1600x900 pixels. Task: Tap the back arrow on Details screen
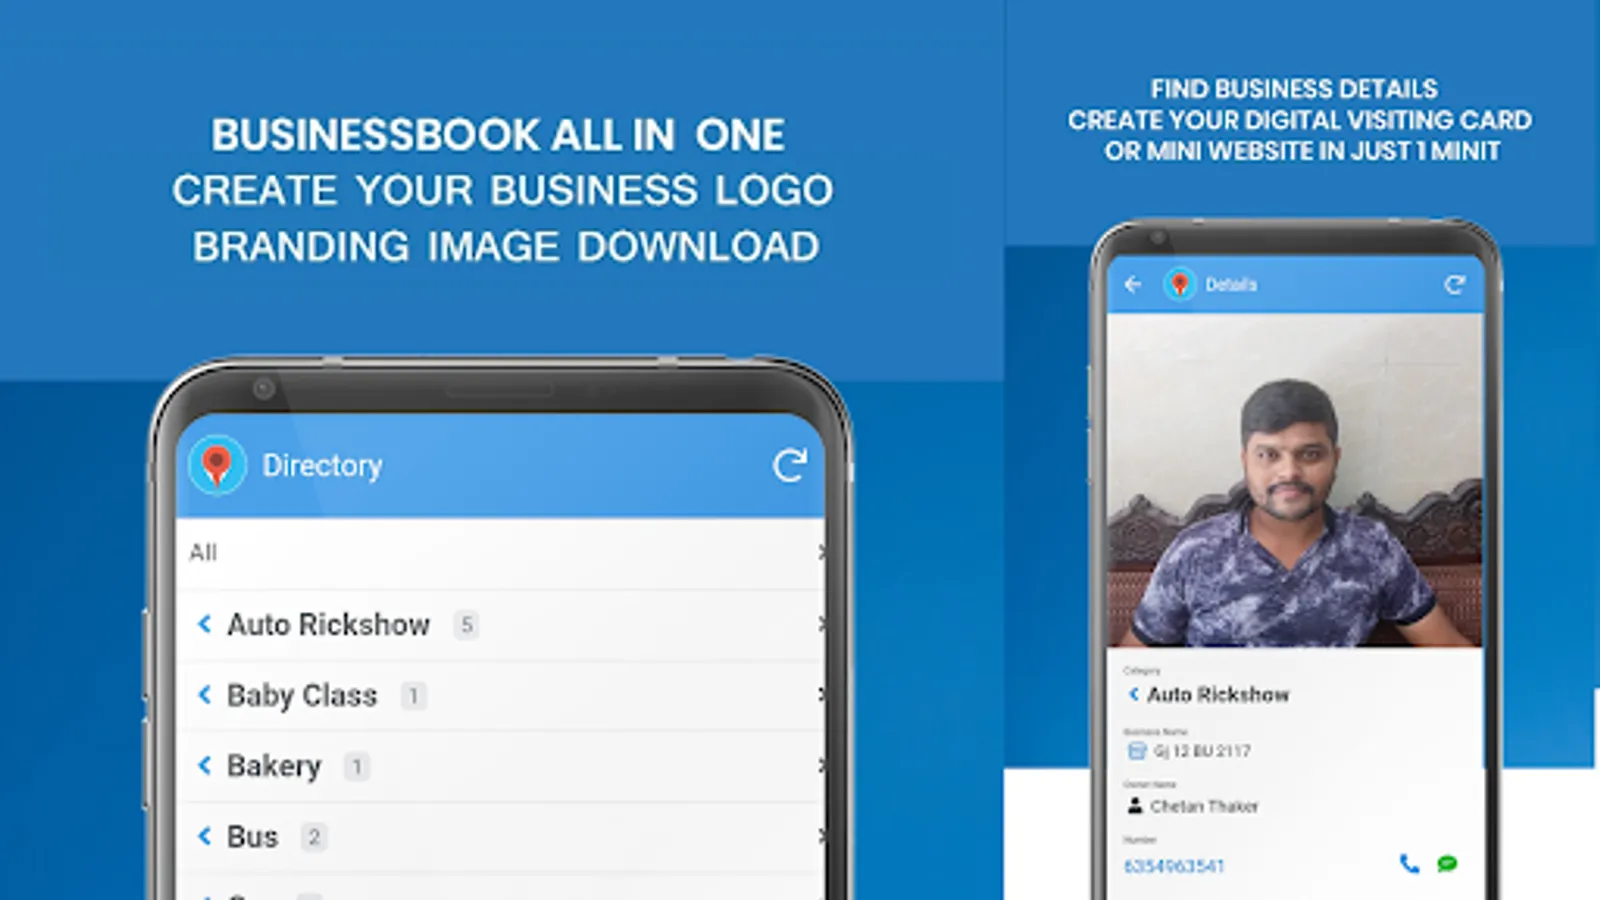tap(1133, 285)
